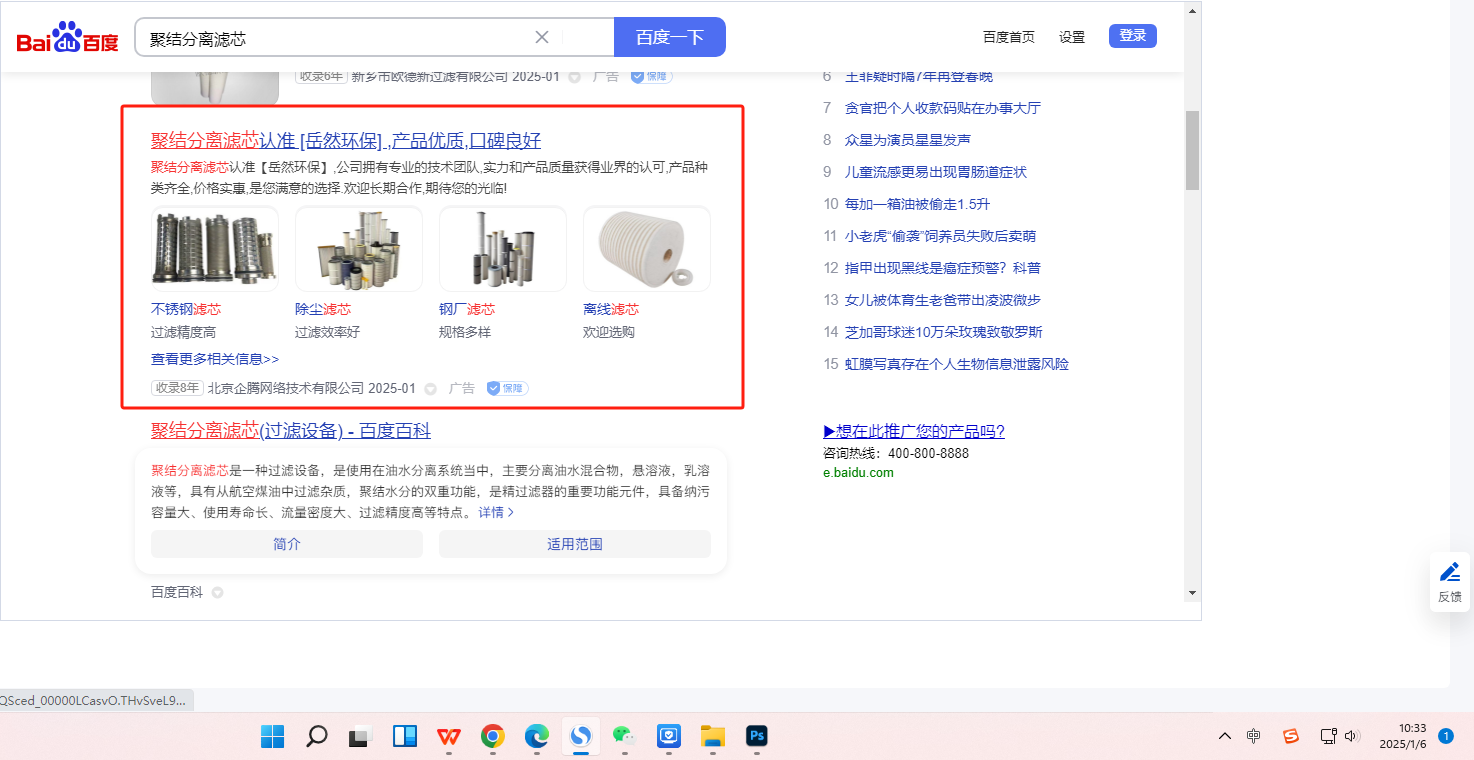Toggle the Chinese IME mode indicator 中
Screen dimensions: 1474x760
1254,736
